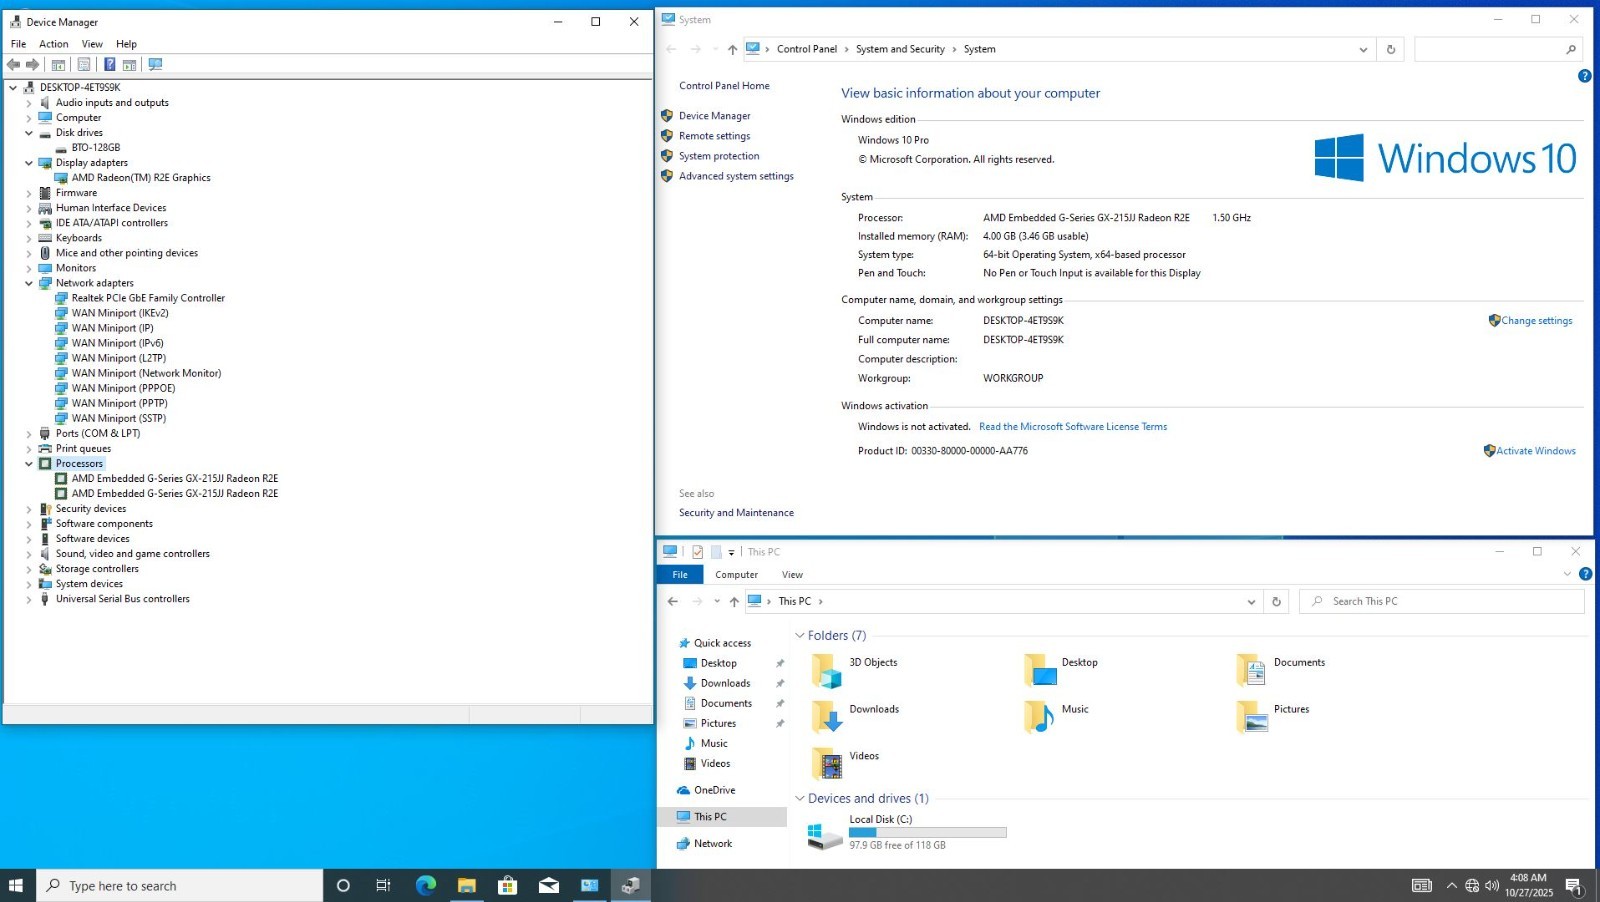
Task: Click Show/Hide Console Tree icon in Device Manager toolbar
Action: point(58,64)
